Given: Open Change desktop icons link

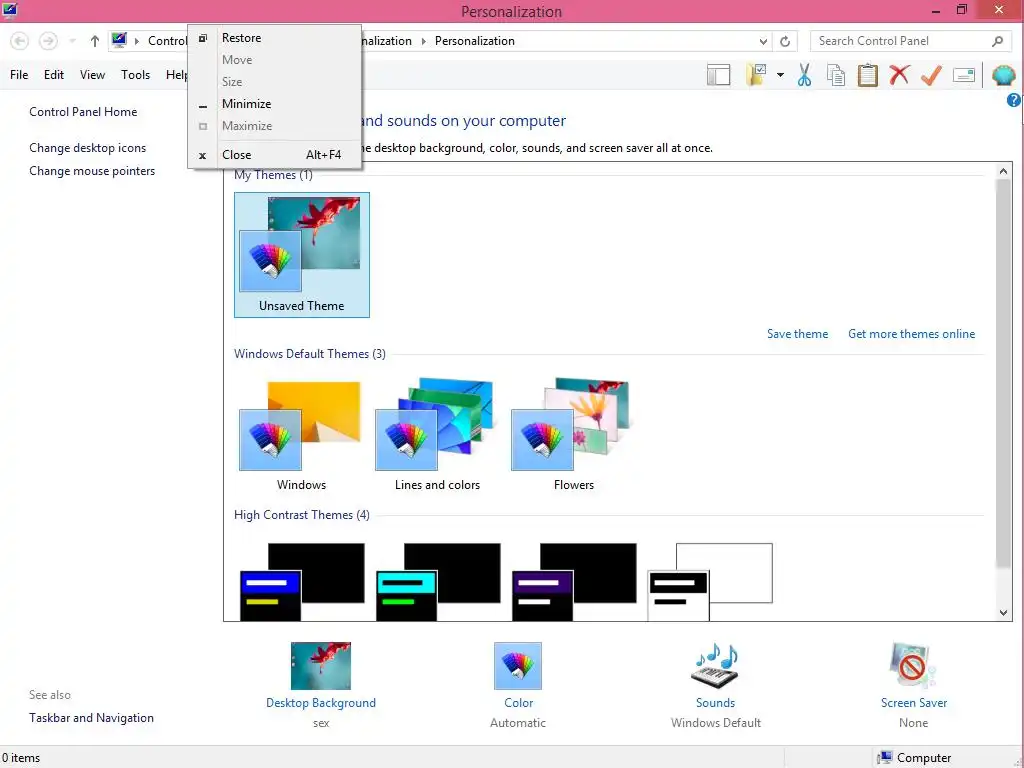Looking at the screenshot, I should [x=88, y=148].
